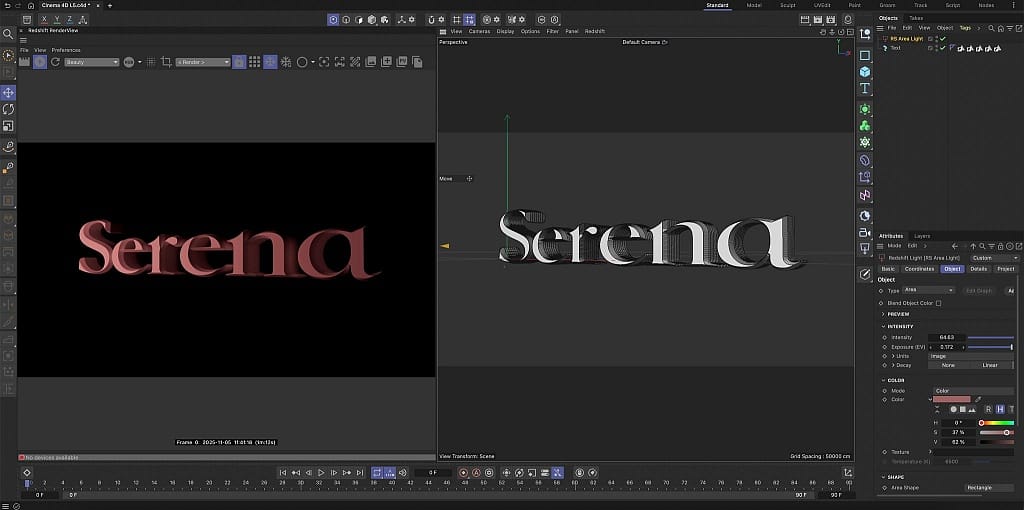Open the Sculpt layout tab

click(787, 5)
